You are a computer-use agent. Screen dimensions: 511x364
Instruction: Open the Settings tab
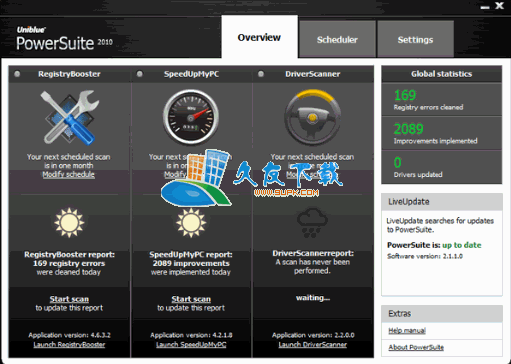[415, 39]
